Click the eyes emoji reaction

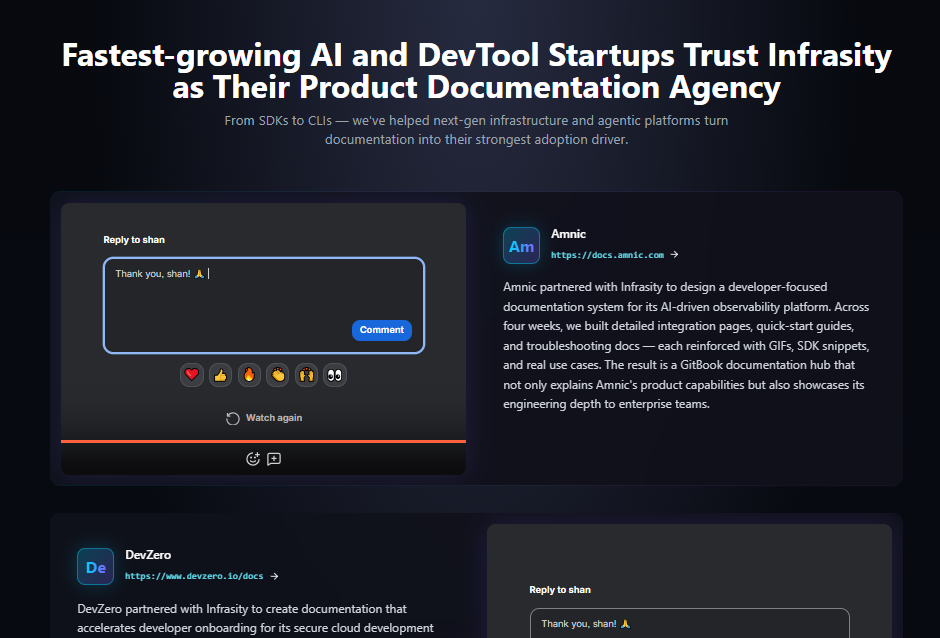[335, 375]
